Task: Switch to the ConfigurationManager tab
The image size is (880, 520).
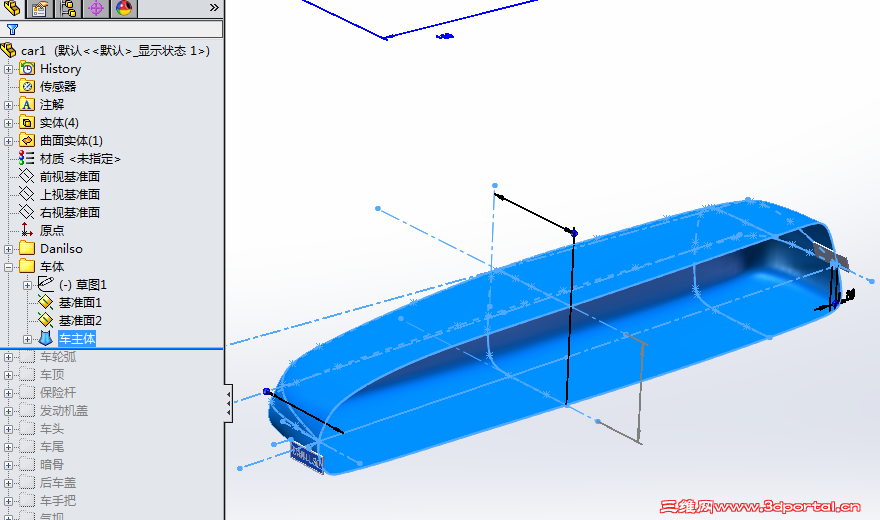Action: point(68,8)
